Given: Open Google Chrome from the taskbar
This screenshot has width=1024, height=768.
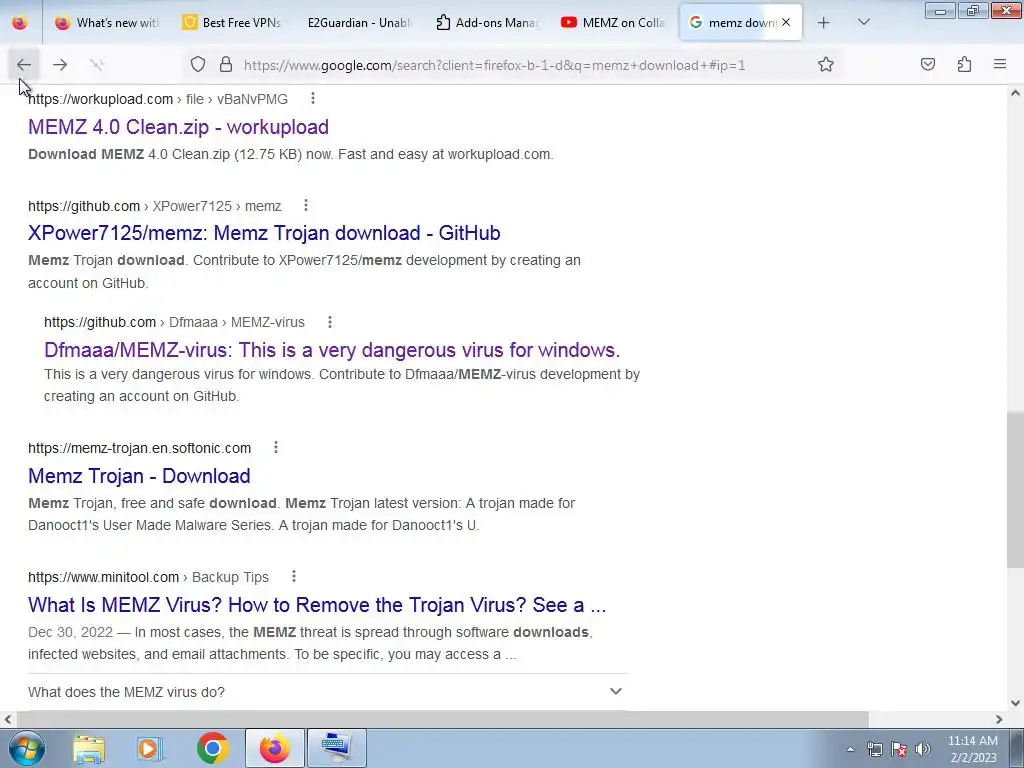Looking at the screenshot, I should (x=212, y=748).
